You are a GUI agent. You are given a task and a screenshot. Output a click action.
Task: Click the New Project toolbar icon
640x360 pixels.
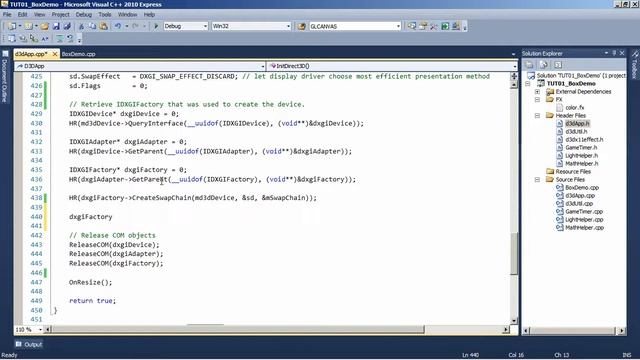click(x=12, y=26)
